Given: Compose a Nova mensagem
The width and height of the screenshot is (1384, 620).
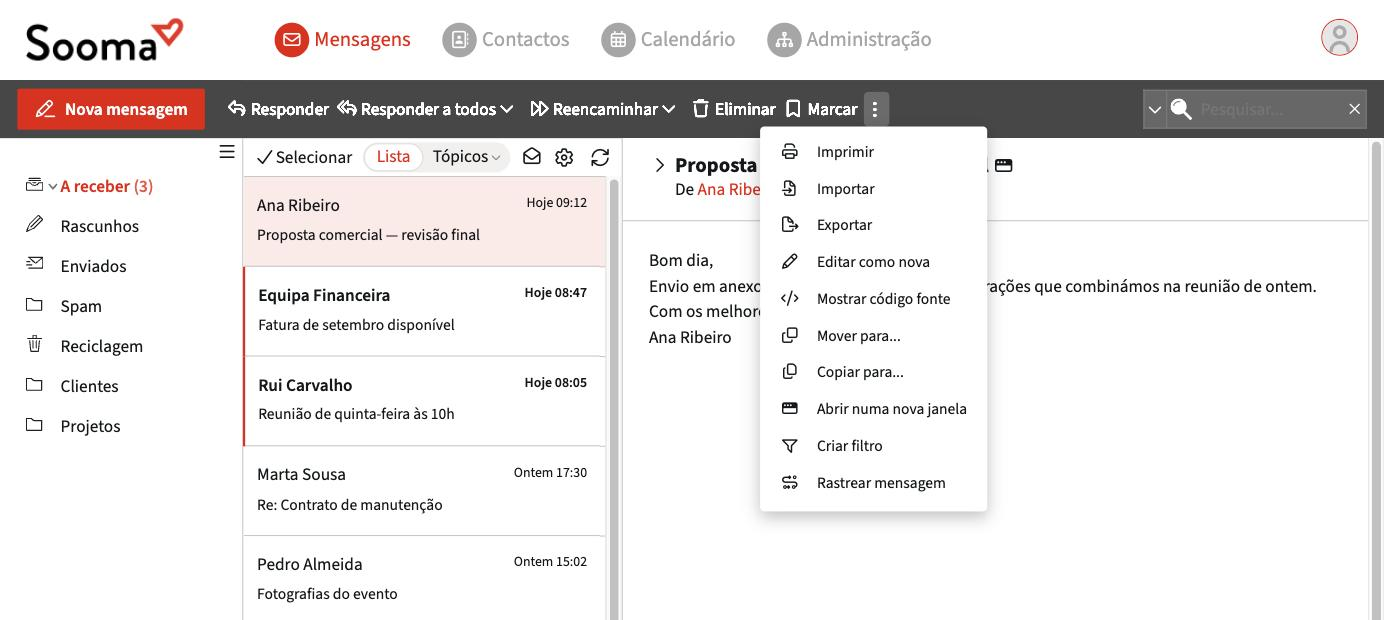Looking at the screenshot, I should coord(111,109).
